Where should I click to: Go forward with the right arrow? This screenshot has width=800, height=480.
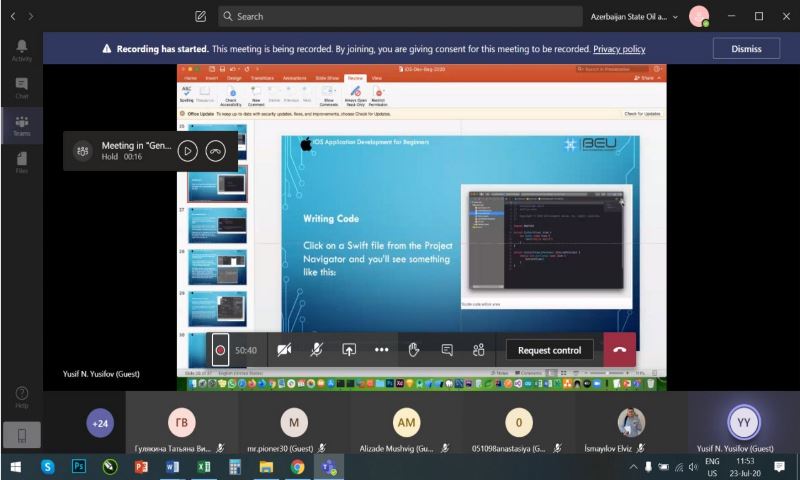coord(31,16)
